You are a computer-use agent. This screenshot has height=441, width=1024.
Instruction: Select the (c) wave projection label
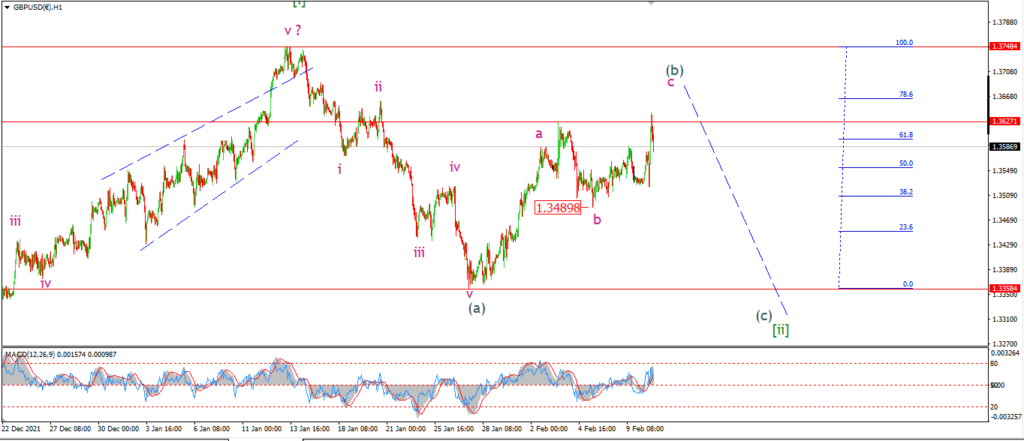pyautogui.click(x=763, y=316)
